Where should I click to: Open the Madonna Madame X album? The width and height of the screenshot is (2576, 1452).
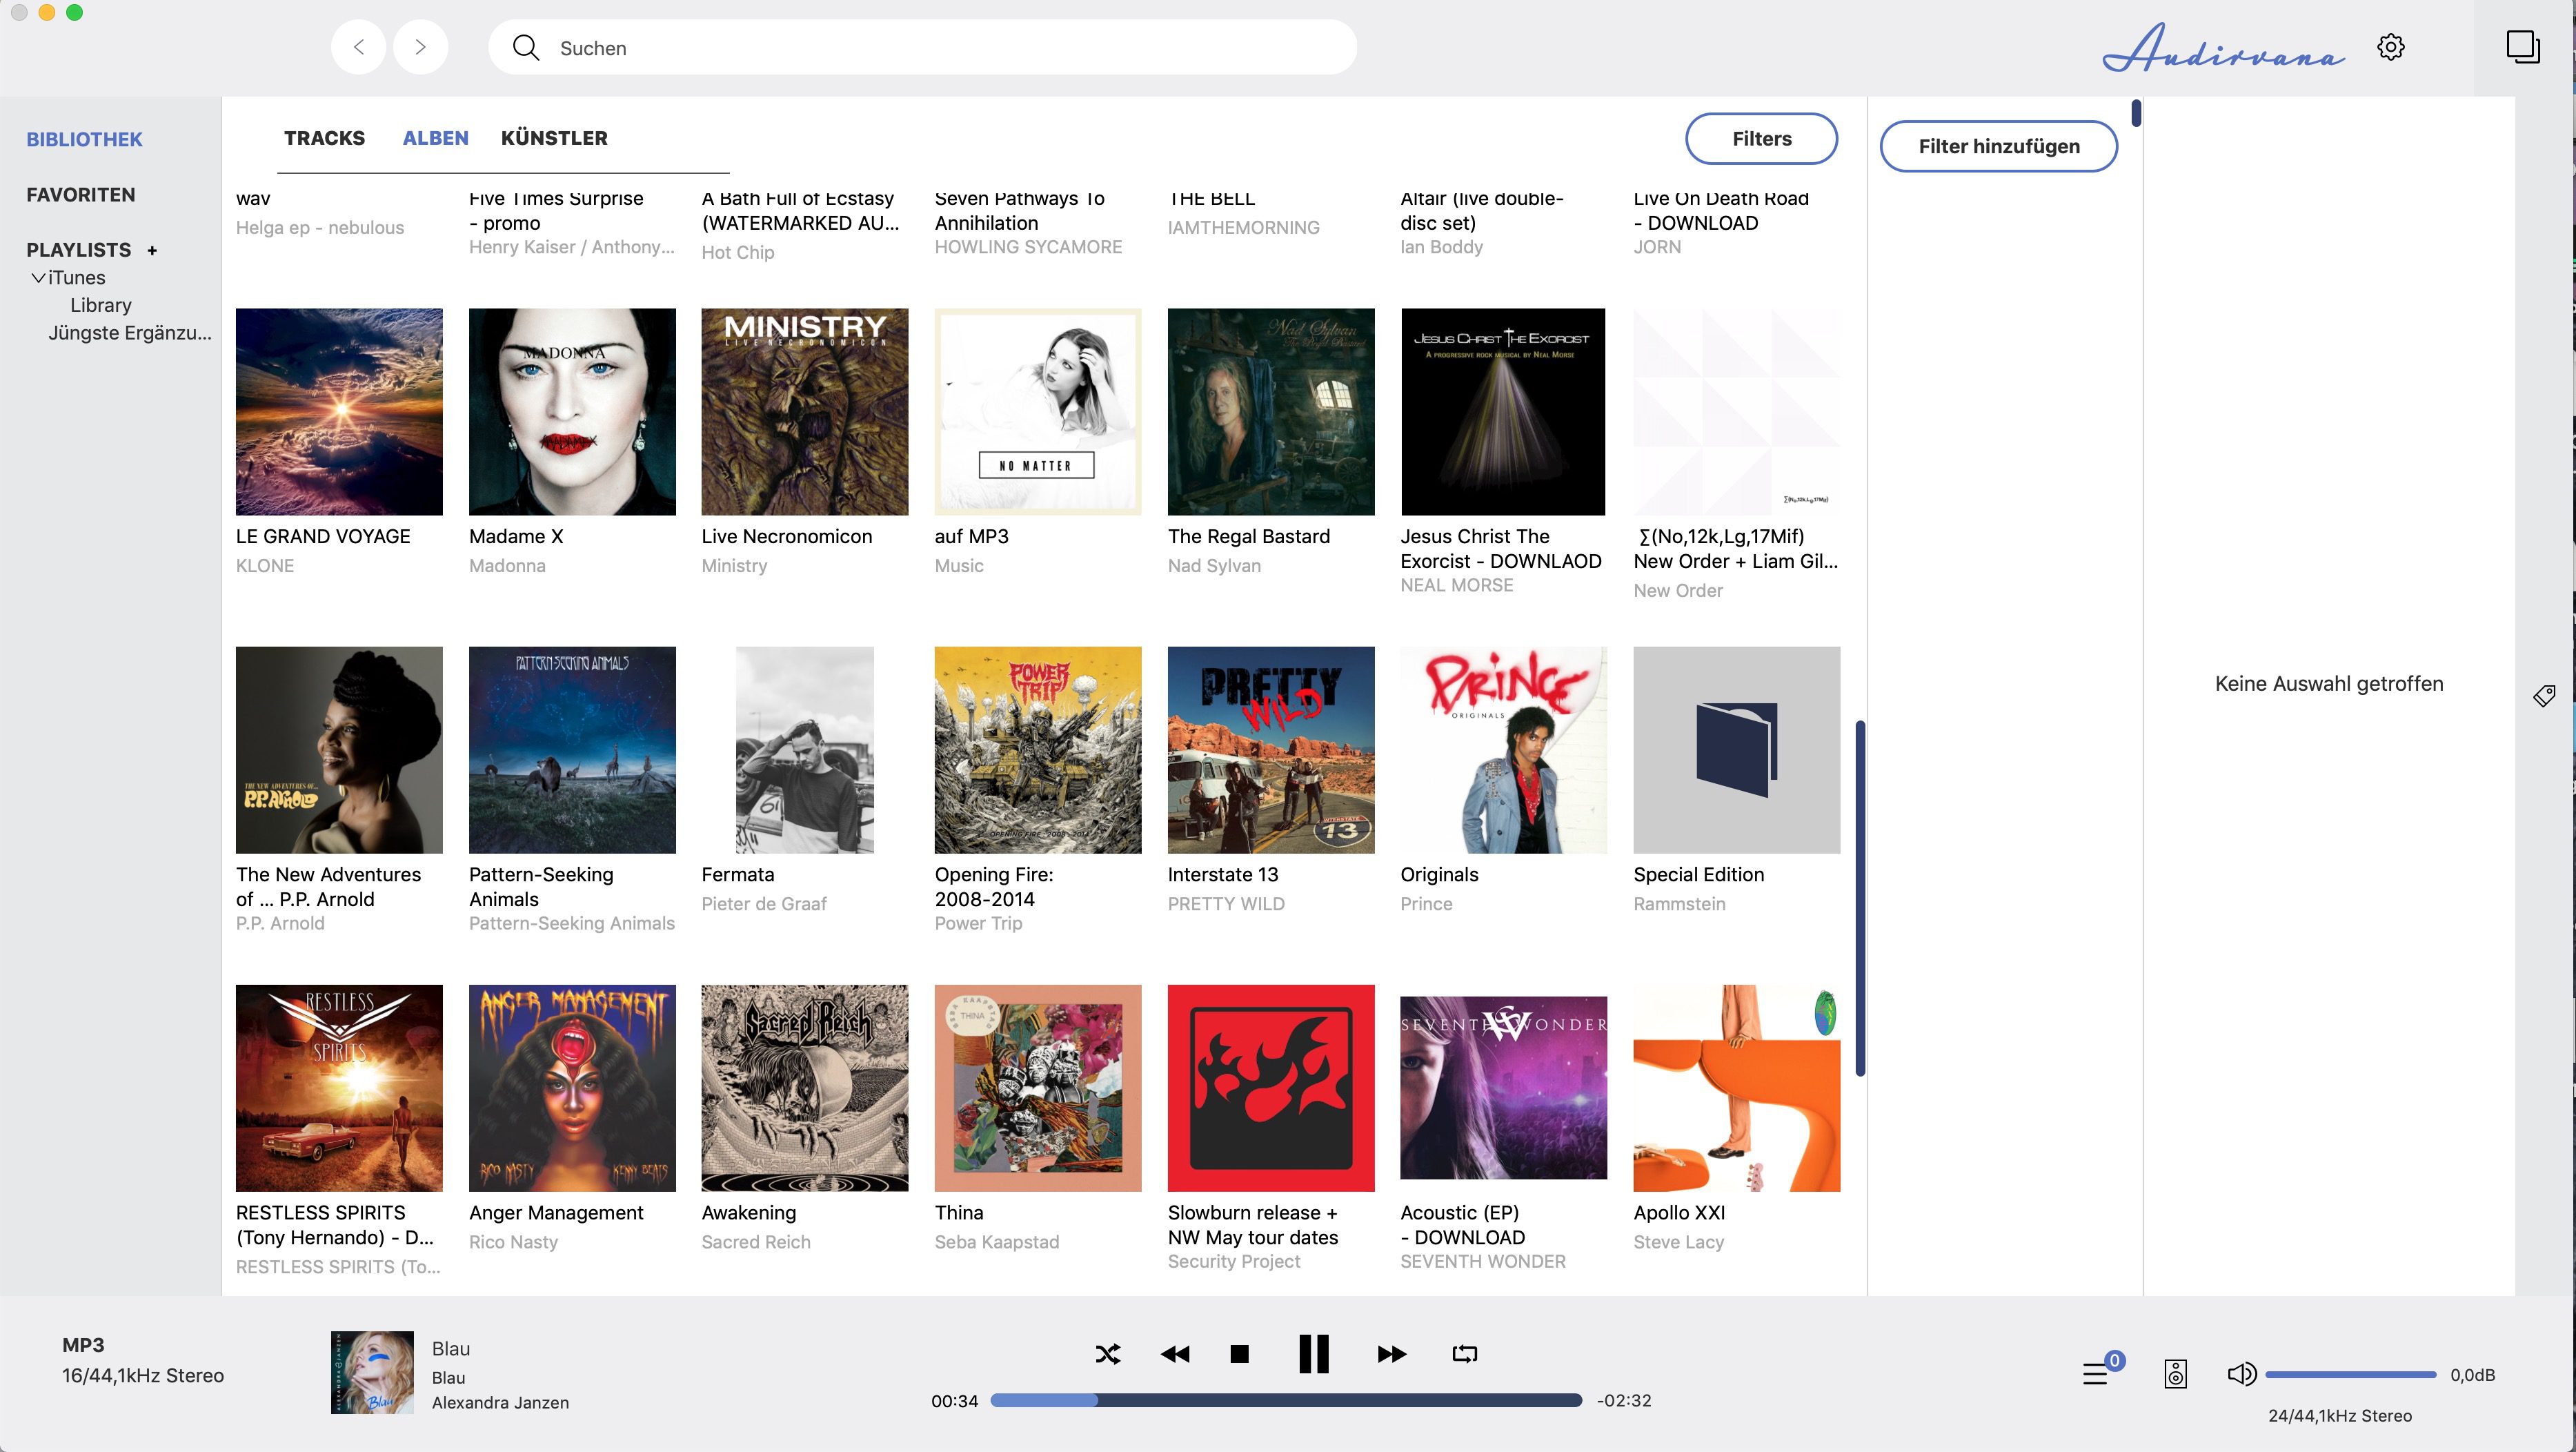point(571,411)
